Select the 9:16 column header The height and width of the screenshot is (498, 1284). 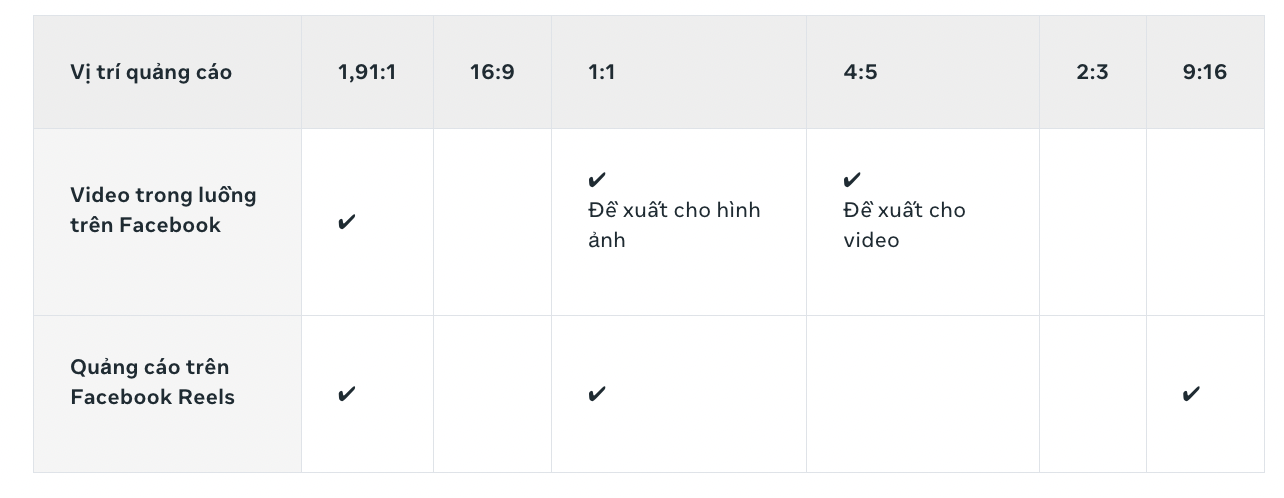pyautogui.click(x=1205, y=72)
